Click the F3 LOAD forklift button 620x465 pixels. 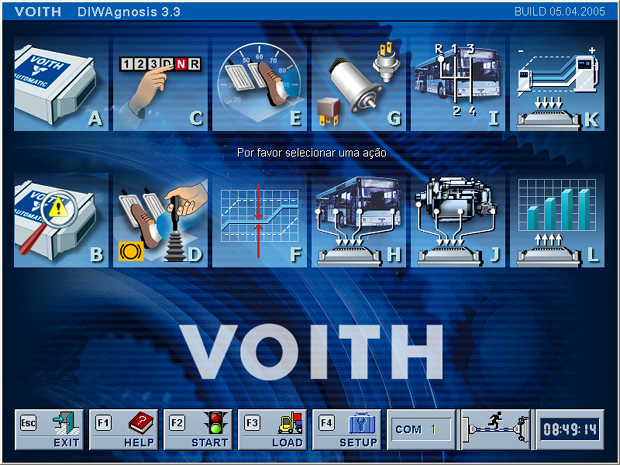(x=272, y=430)
